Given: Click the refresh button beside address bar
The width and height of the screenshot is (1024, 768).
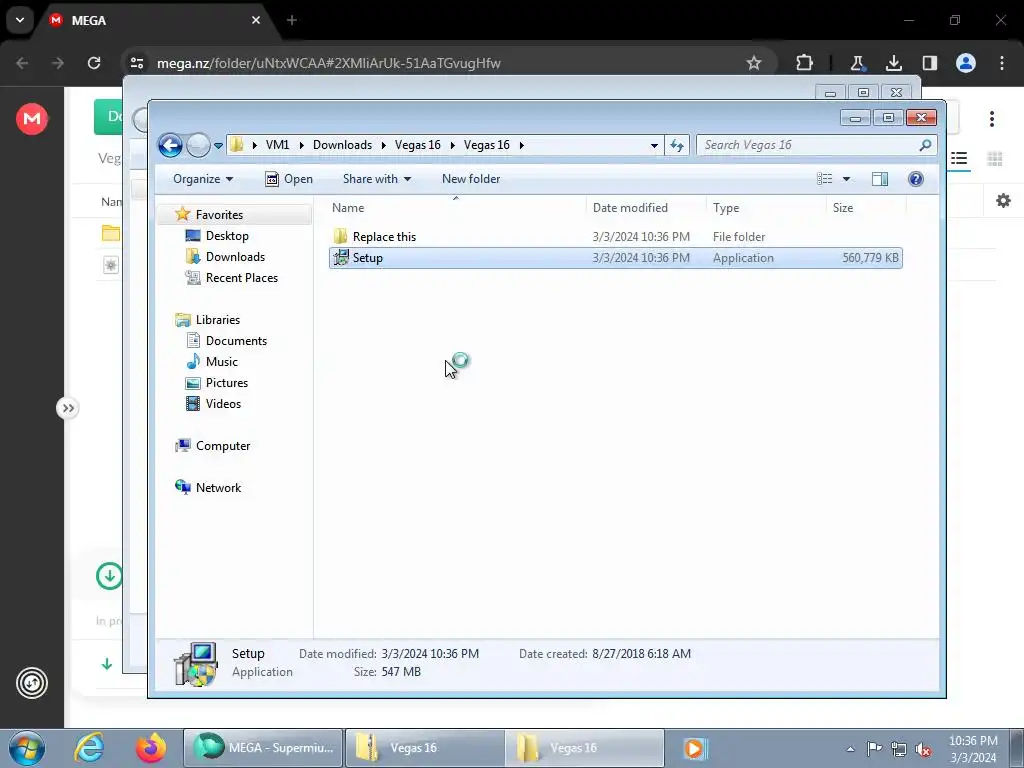Looking at the screenshot, I should 677,145.
